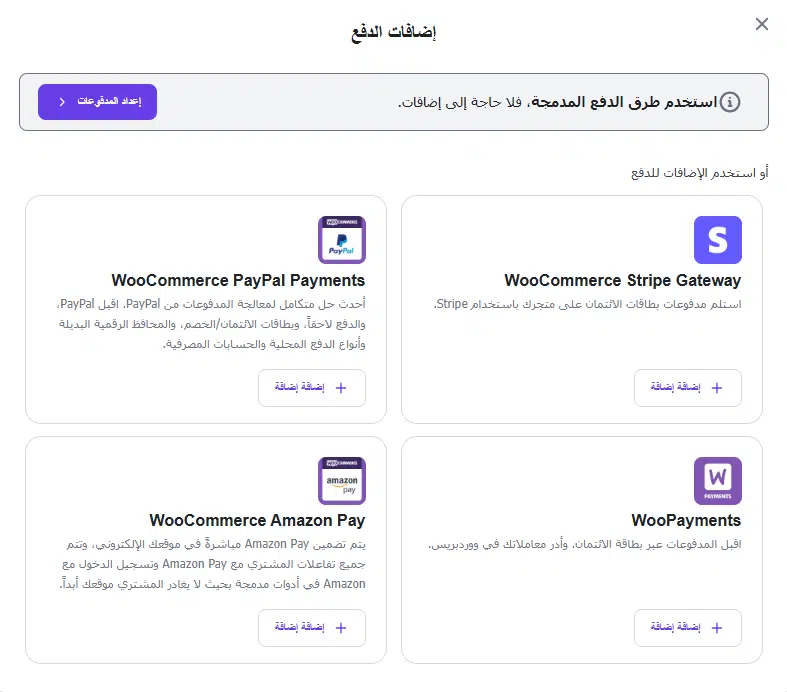Click the PayPal card description text
The image size is (787, 692).
[x=211, y=324]
